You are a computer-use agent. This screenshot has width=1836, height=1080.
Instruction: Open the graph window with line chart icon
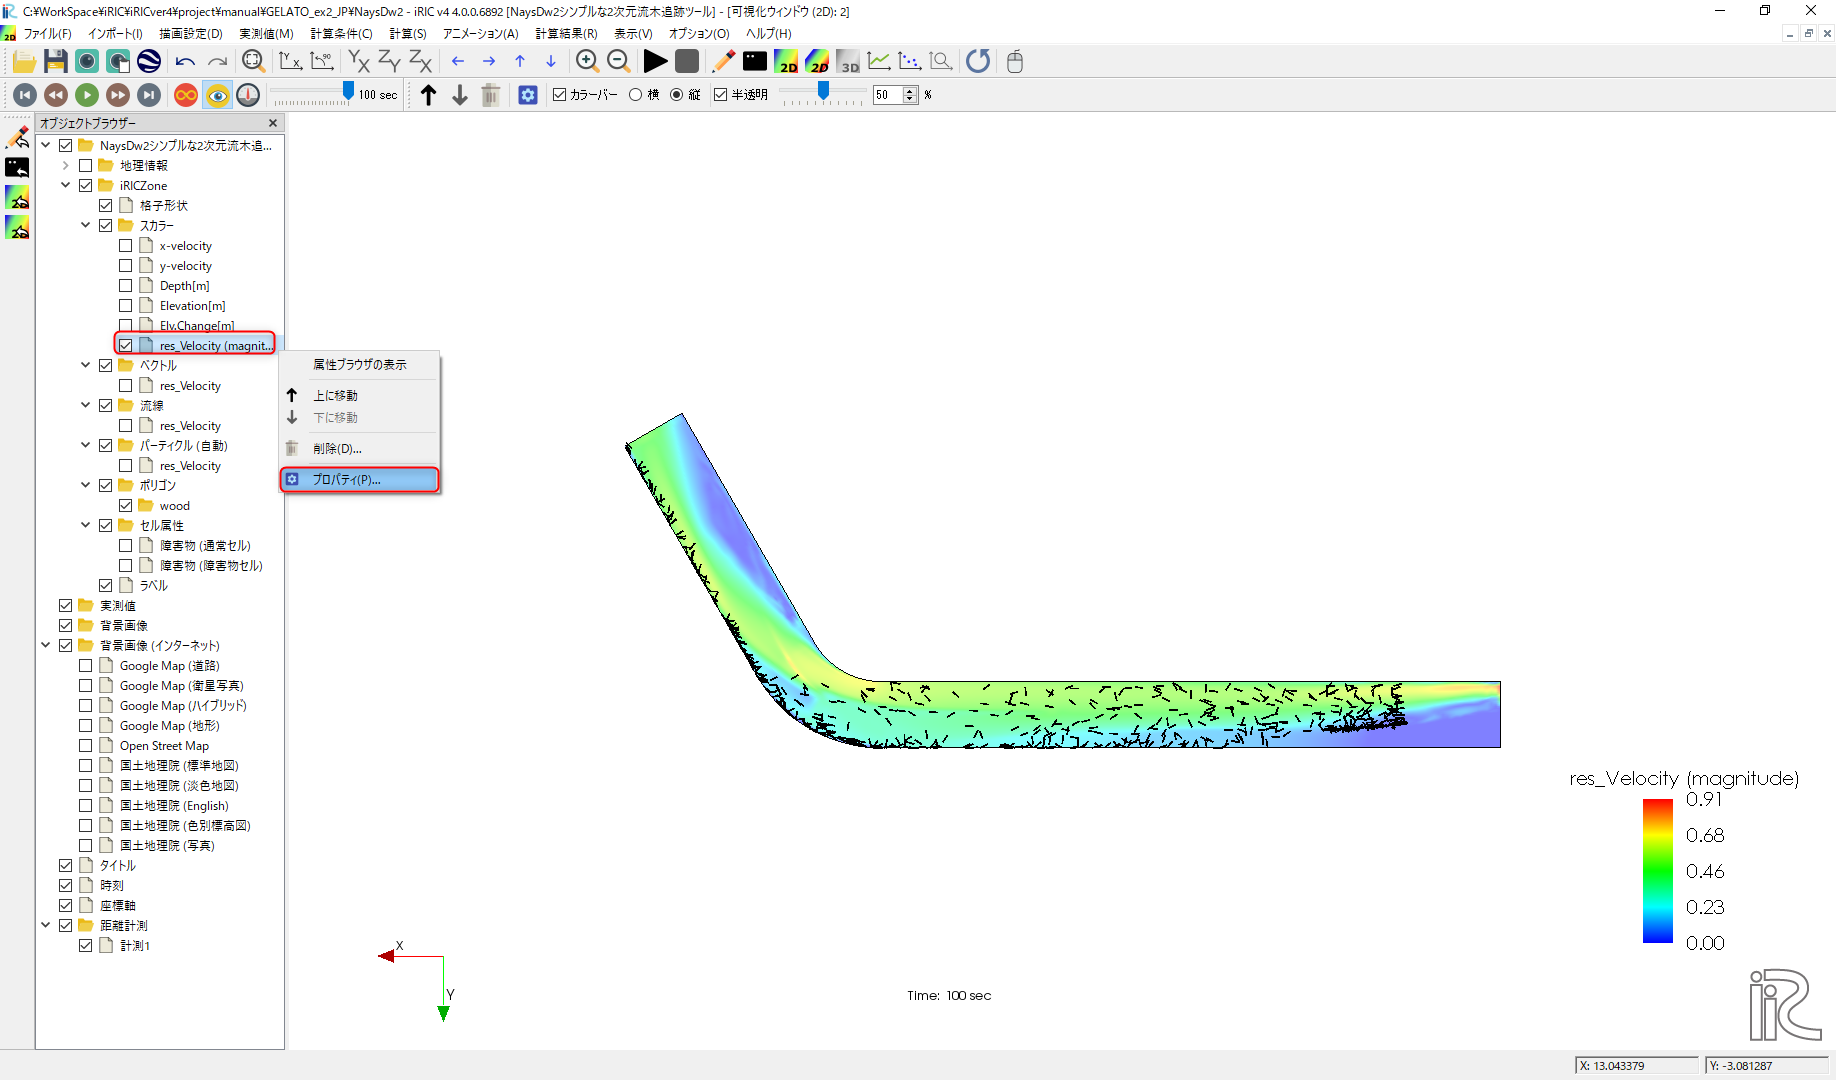click(x=879, y=62)
